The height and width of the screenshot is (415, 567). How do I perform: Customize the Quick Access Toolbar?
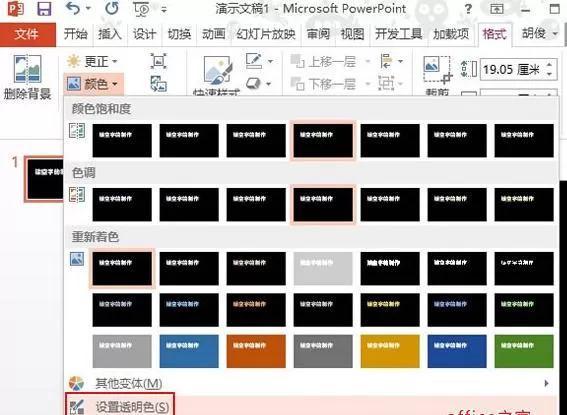point(164,10)
